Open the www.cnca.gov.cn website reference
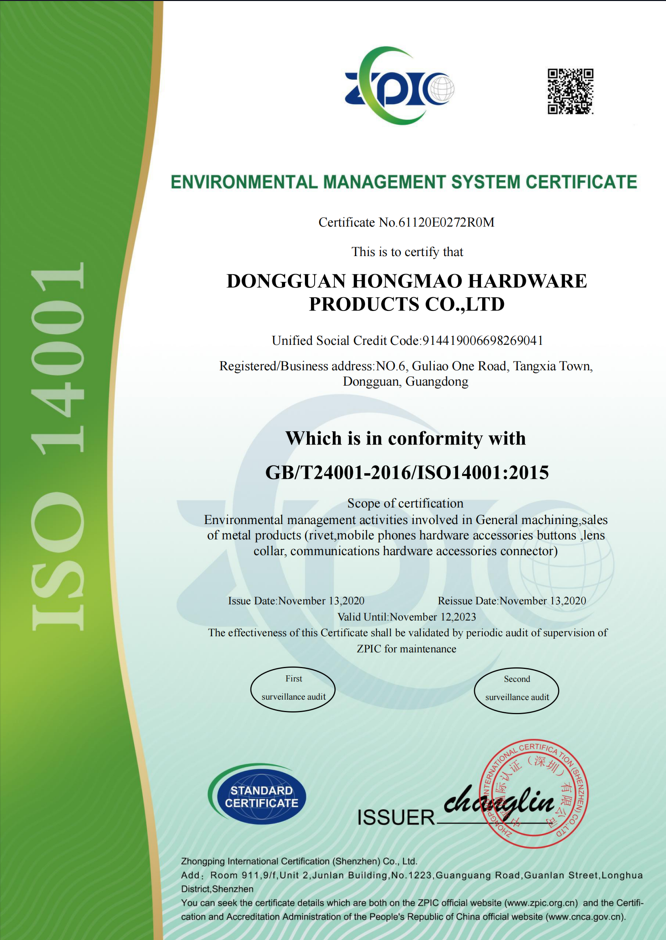 pos(585,917)
